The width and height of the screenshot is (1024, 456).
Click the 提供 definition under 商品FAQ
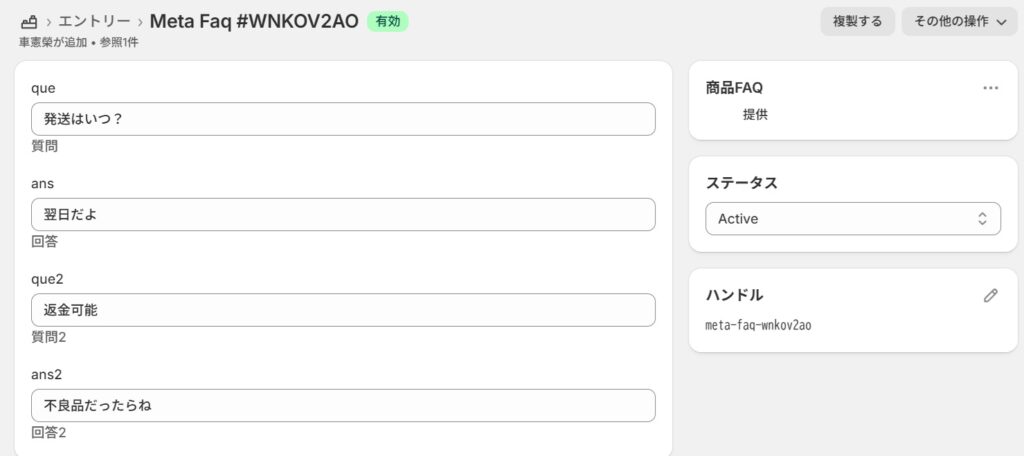[x=755, y=115]
